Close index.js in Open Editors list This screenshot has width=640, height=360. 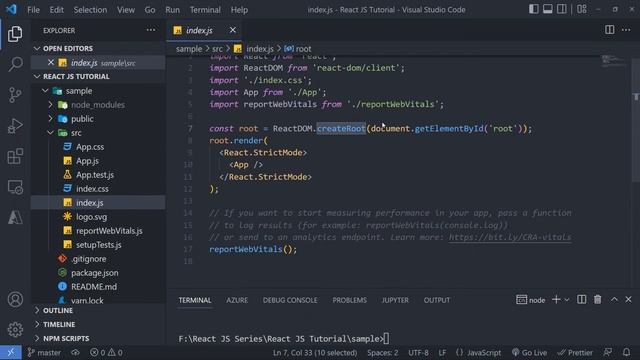[51, 62]
